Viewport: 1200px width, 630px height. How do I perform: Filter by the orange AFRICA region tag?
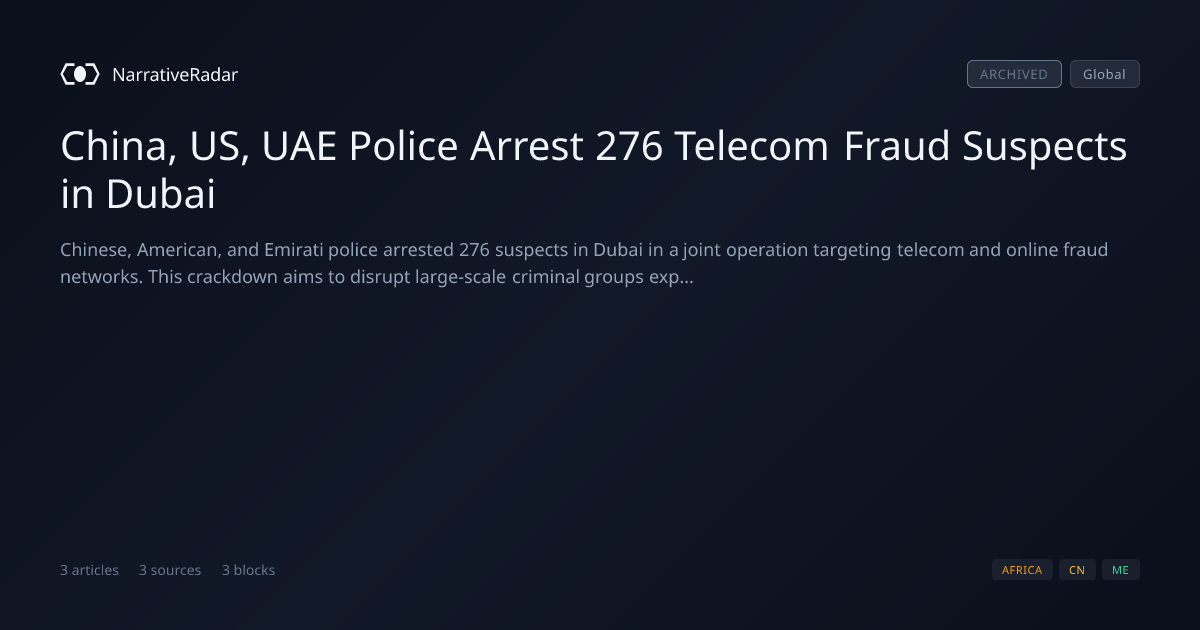point(1022,570)
